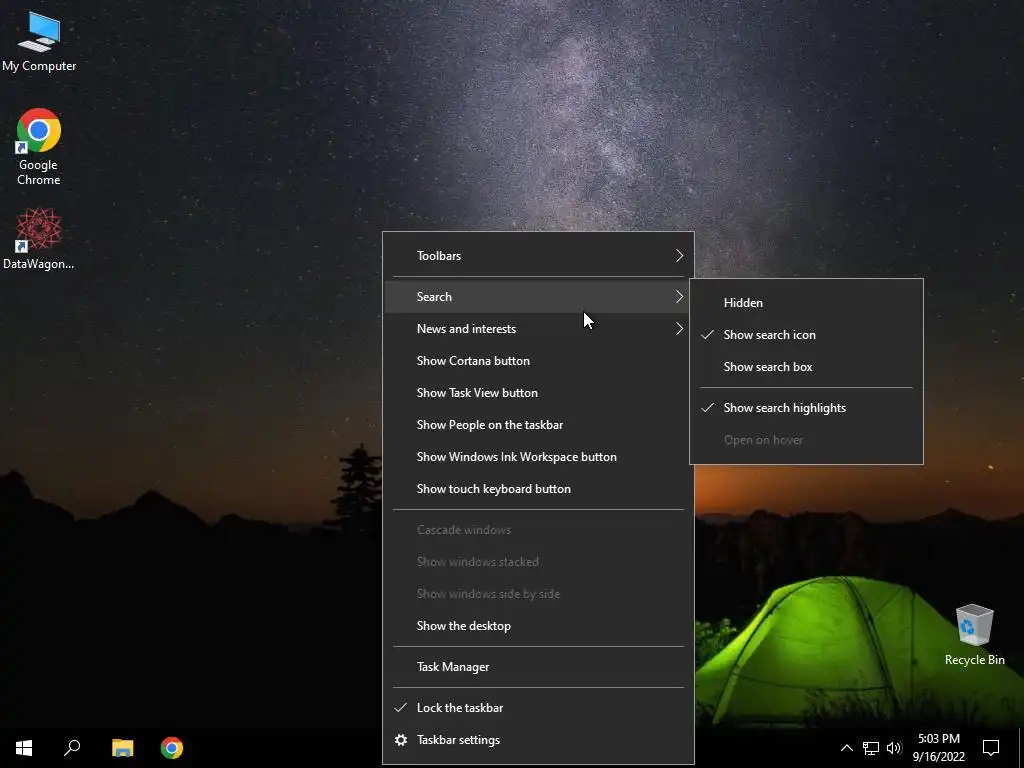Open the My Computer desktop icon
Screen dimensions: 1024x768
(39, 40)
